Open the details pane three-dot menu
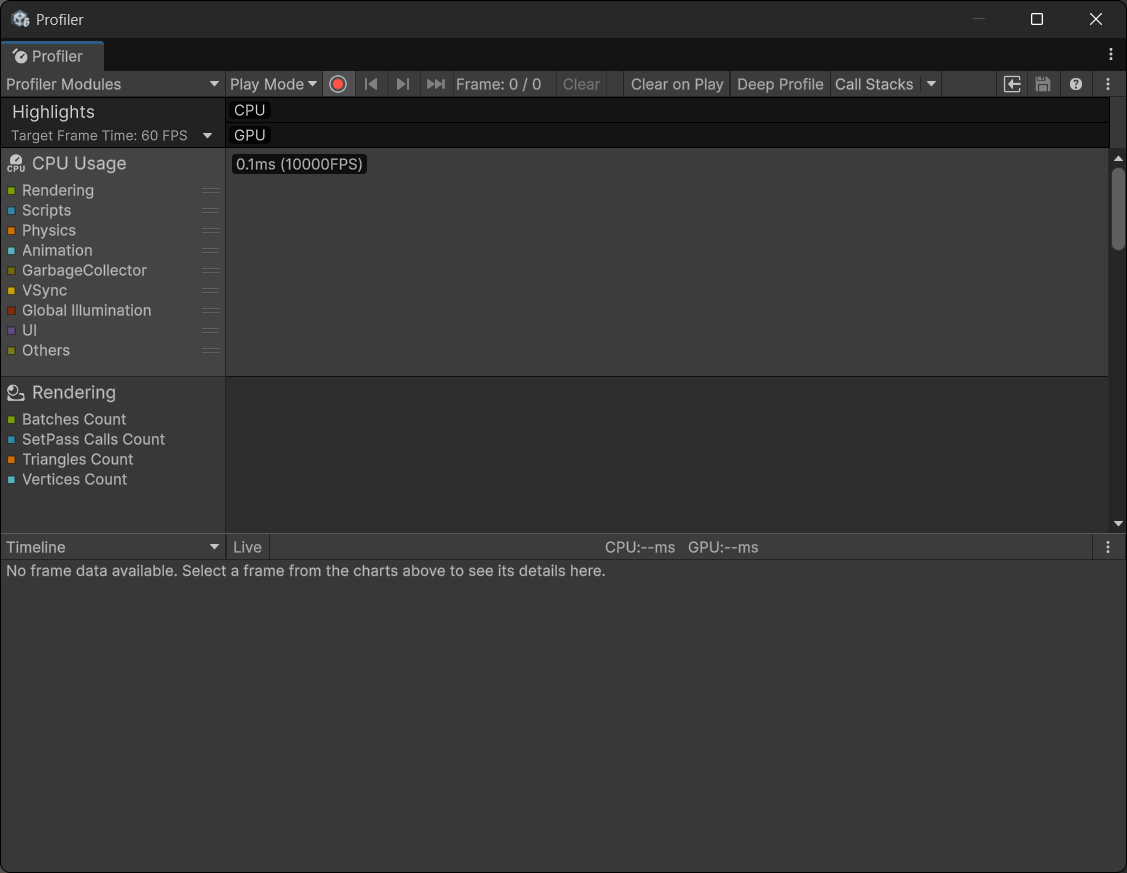 (x=1108, y=547)
